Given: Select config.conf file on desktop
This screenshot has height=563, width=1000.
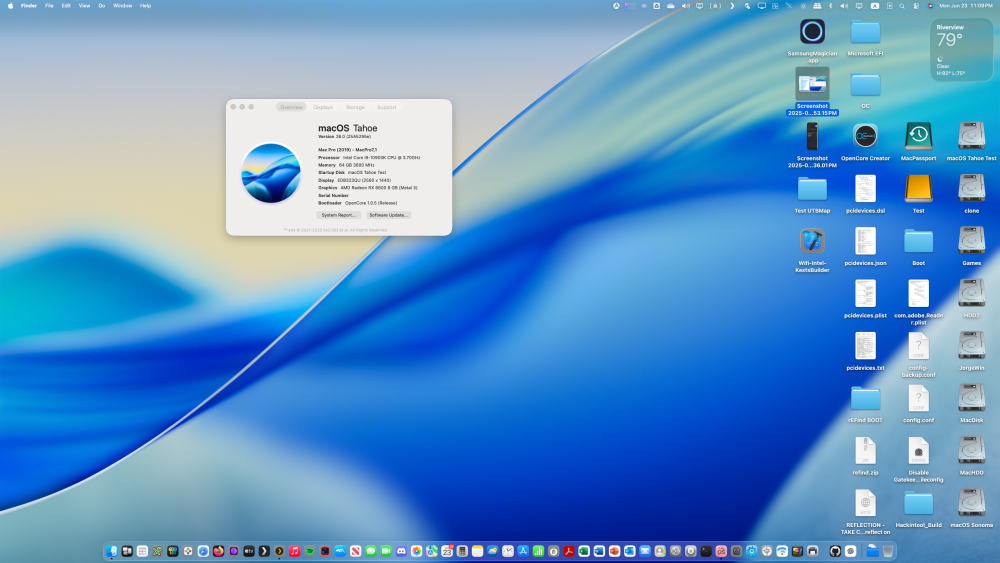Looking at the screenshot, I should click(918, 398).
